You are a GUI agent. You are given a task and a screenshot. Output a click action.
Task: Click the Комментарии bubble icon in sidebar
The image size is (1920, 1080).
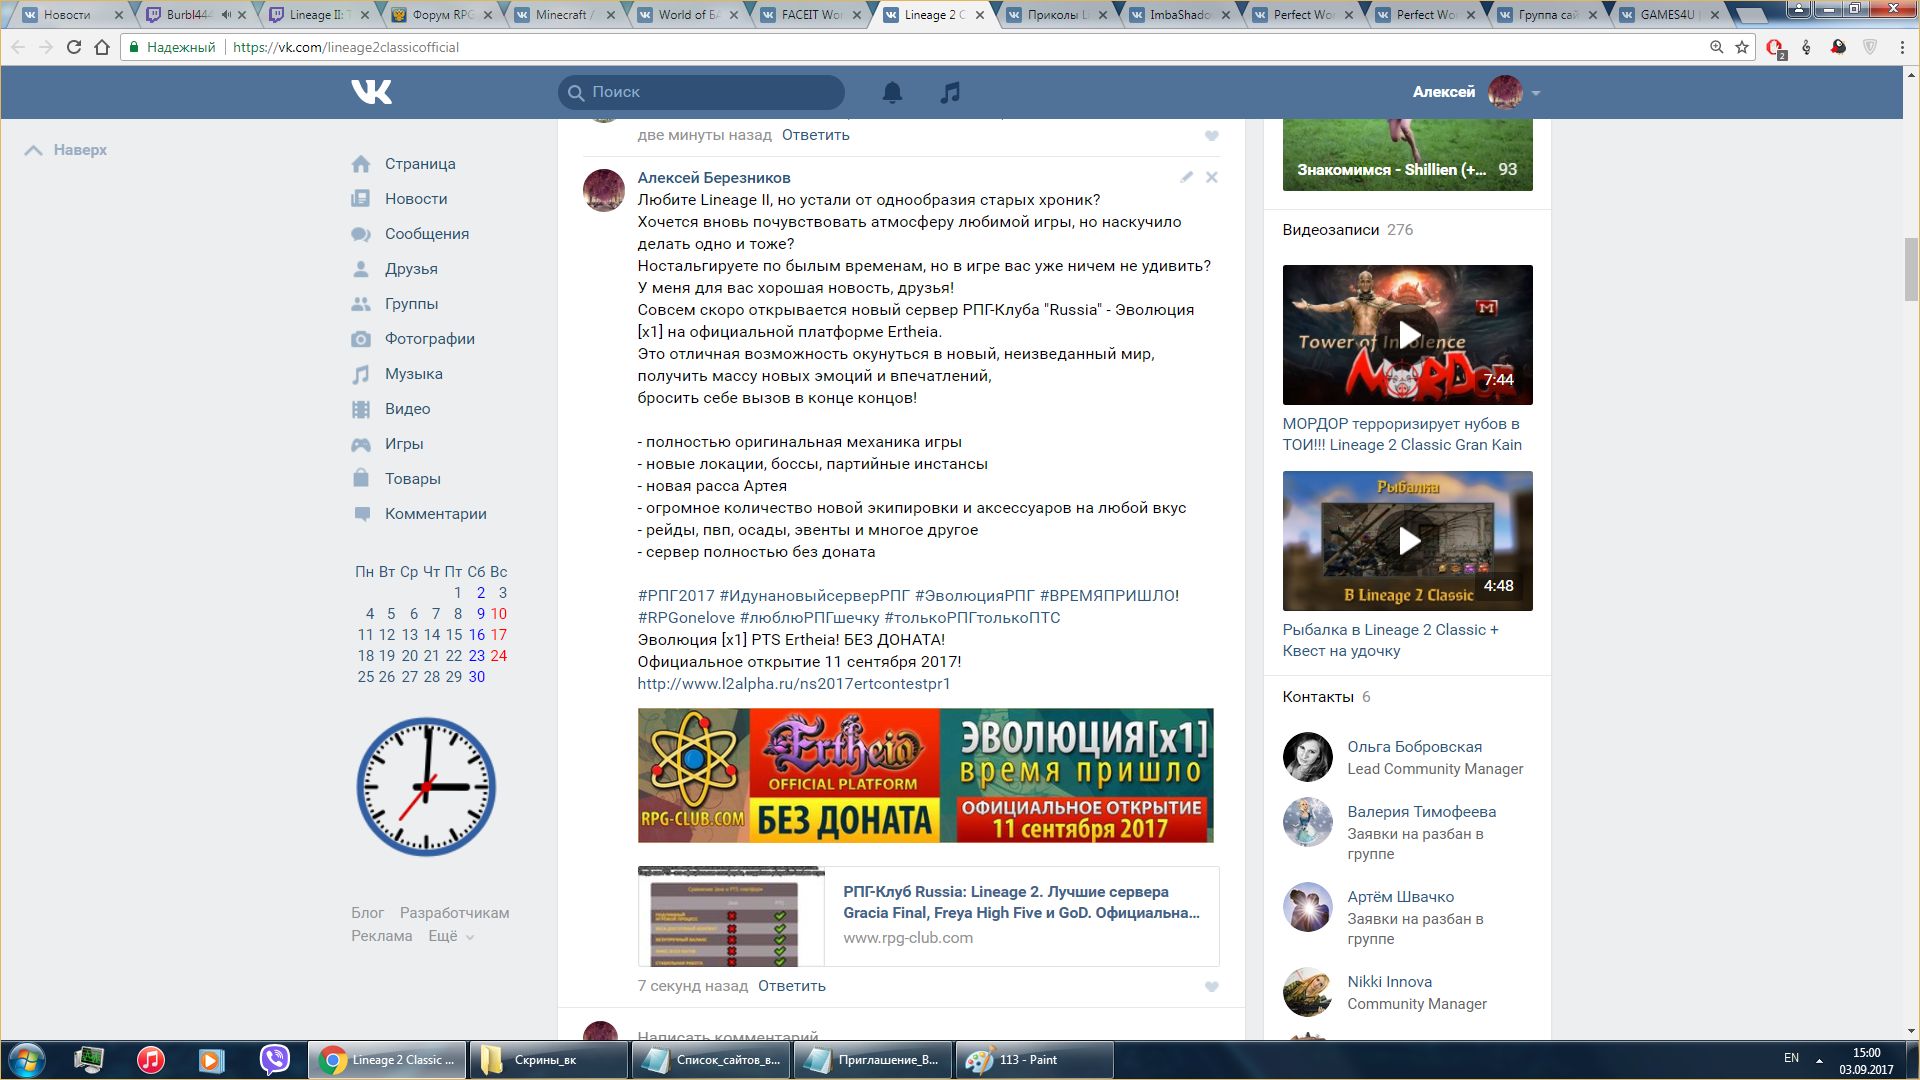tap(361, 514)
